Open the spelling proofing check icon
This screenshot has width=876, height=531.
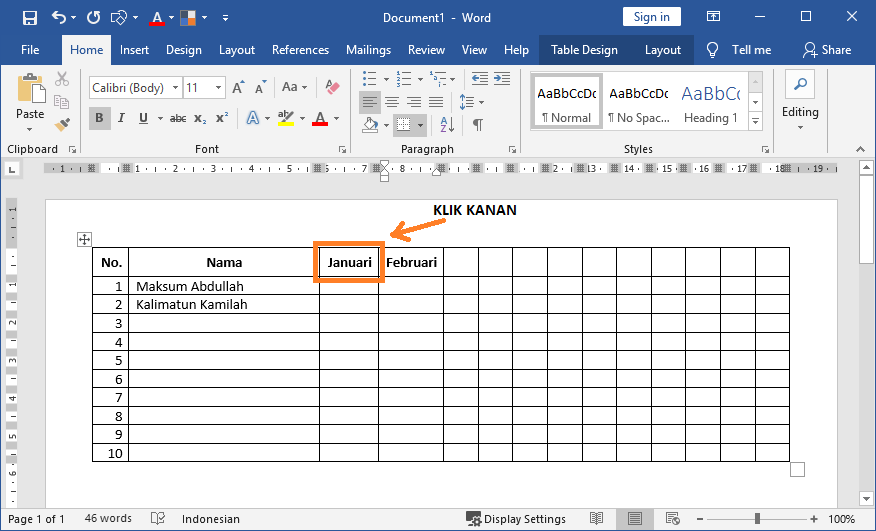[158, 519]
